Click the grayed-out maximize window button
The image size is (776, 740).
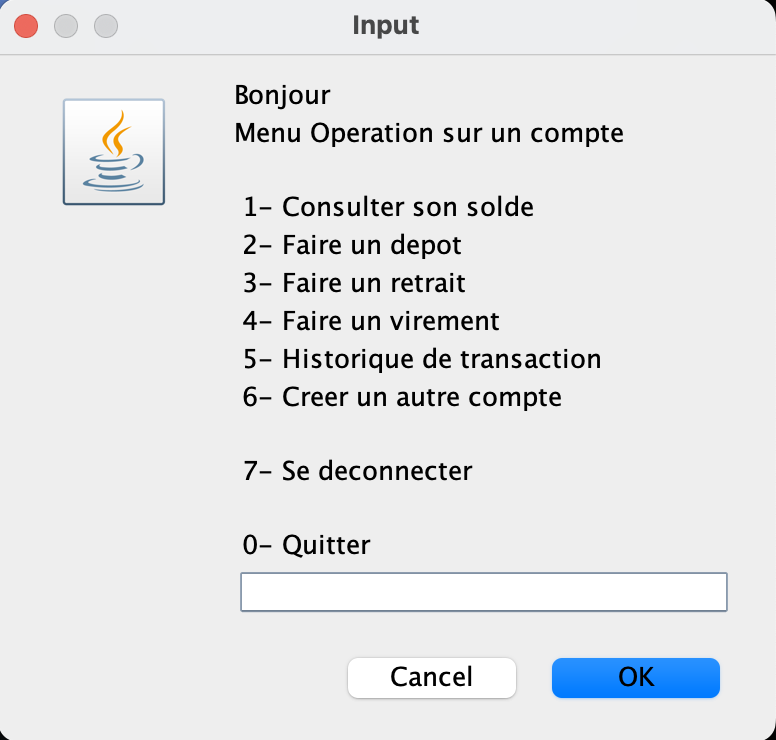pyautogui.click(x=105, y=25)
